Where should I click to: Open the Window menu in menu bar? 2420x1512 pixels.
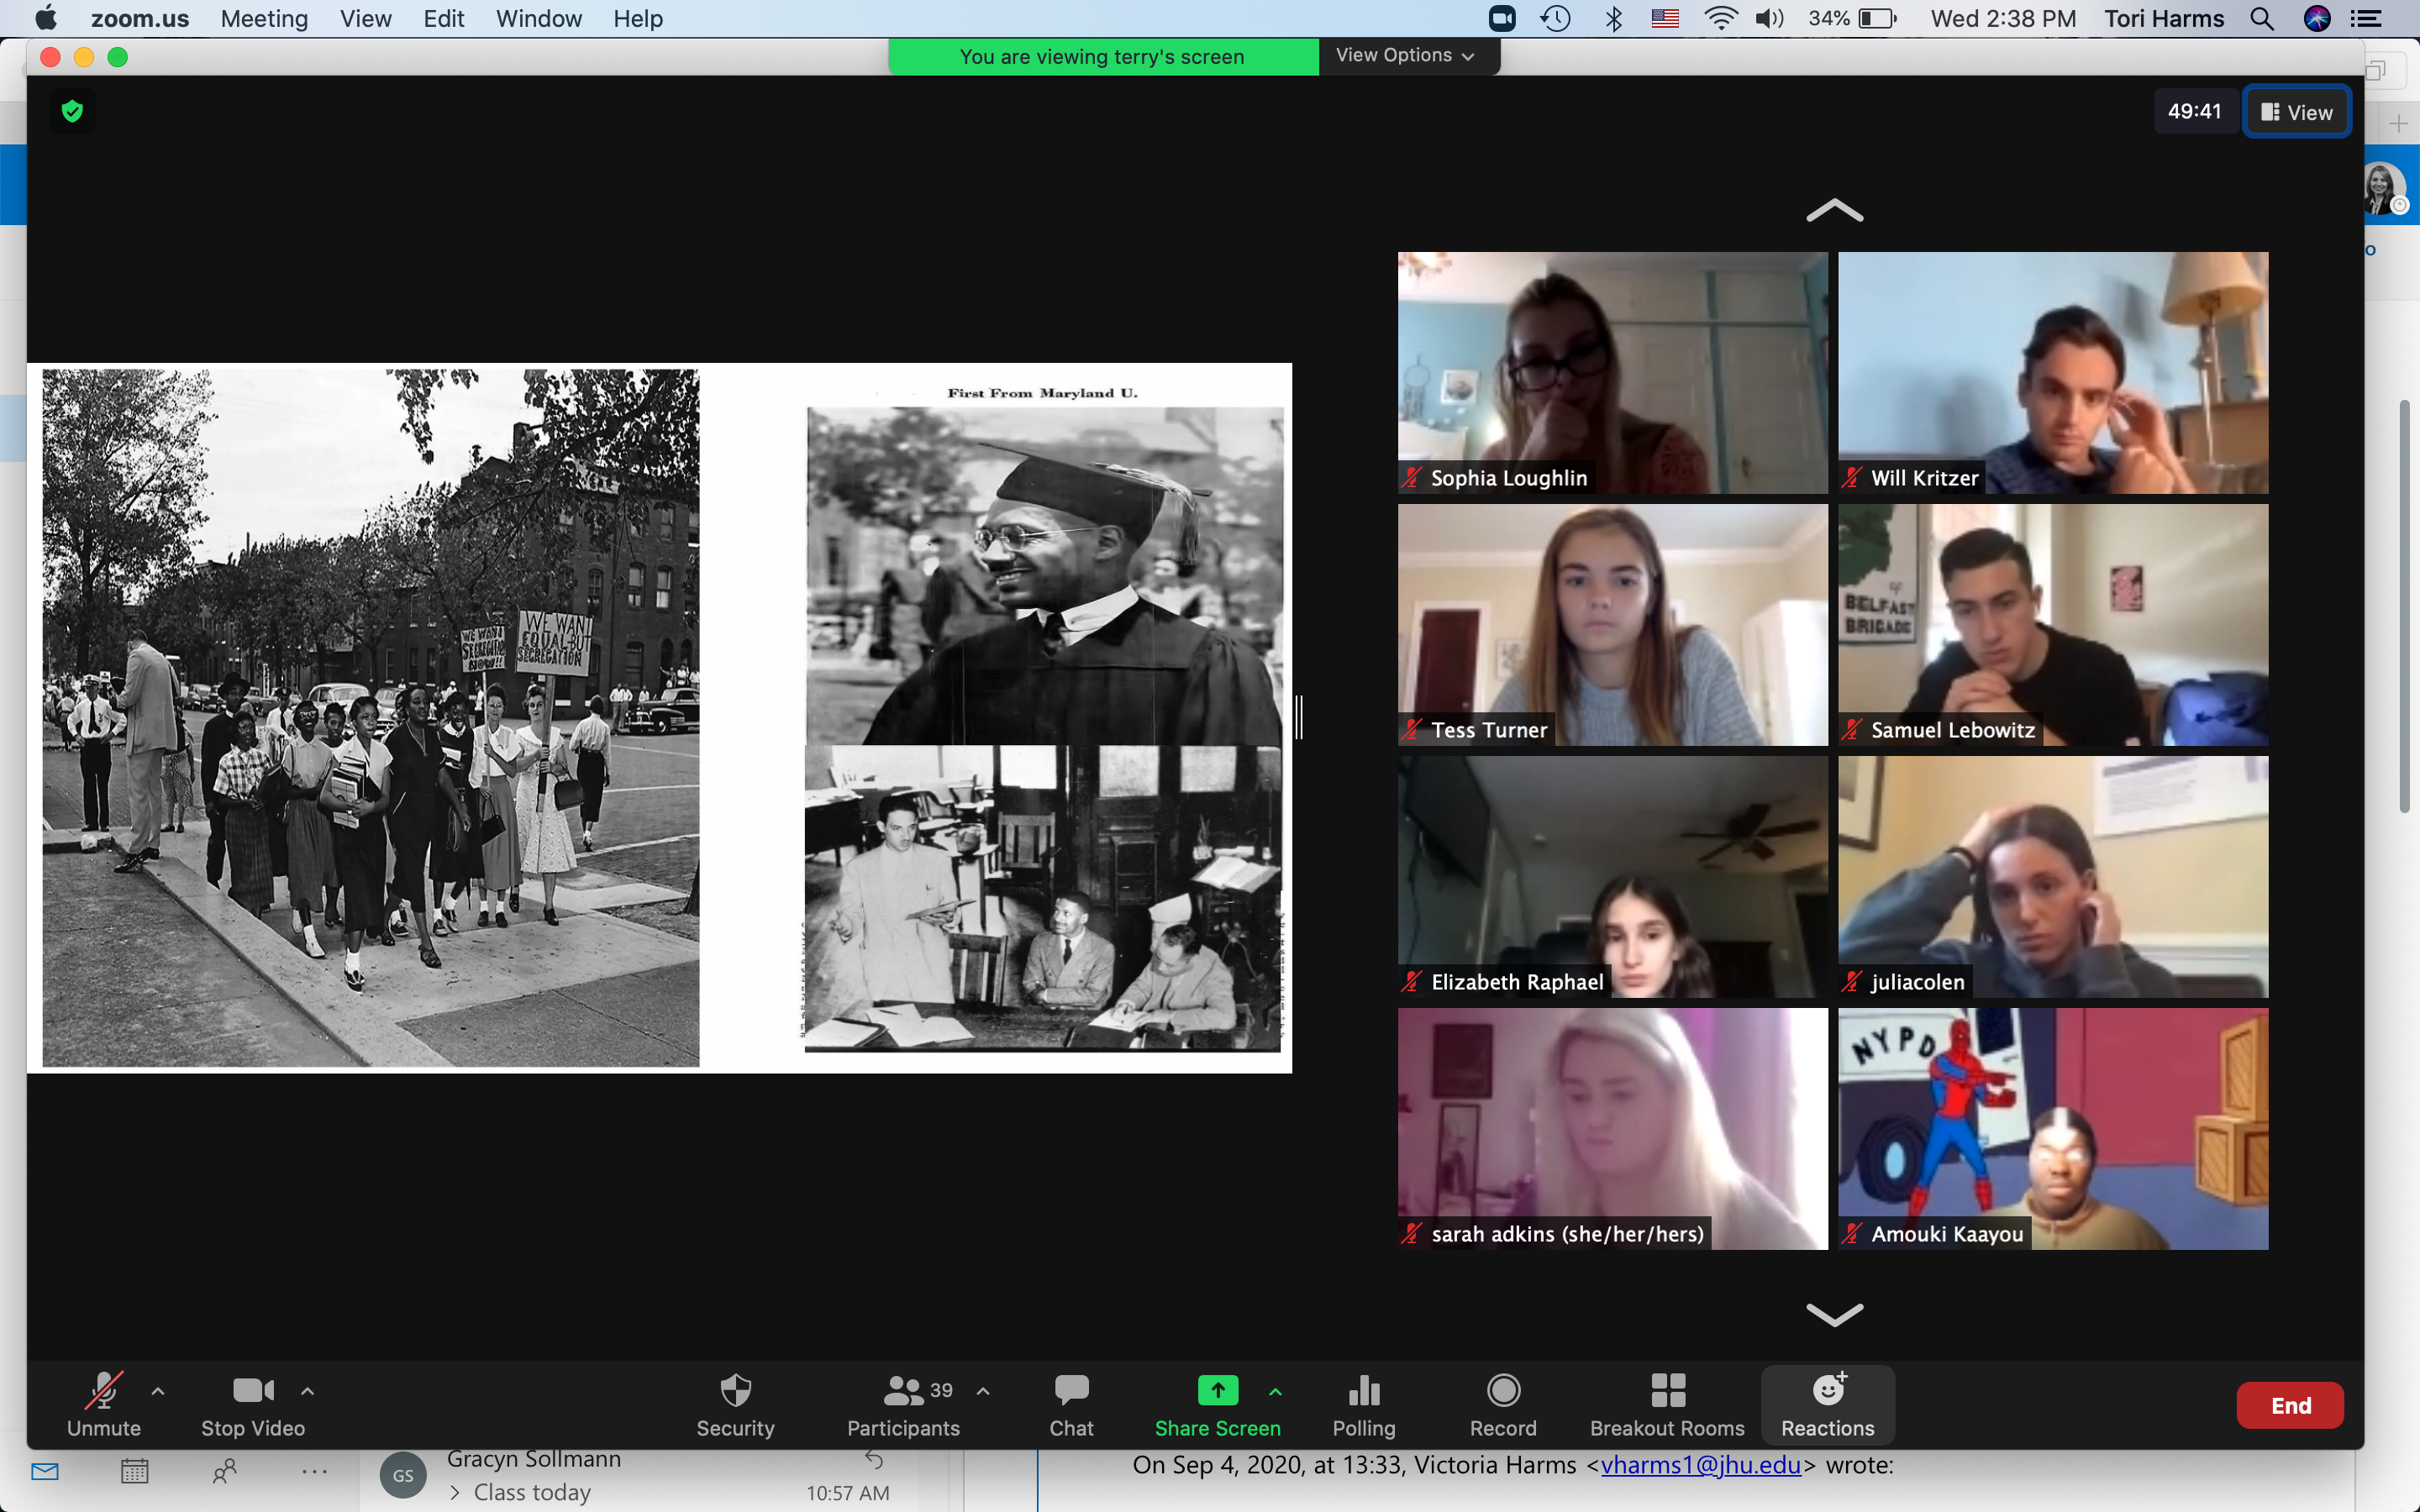click(538, 19)
